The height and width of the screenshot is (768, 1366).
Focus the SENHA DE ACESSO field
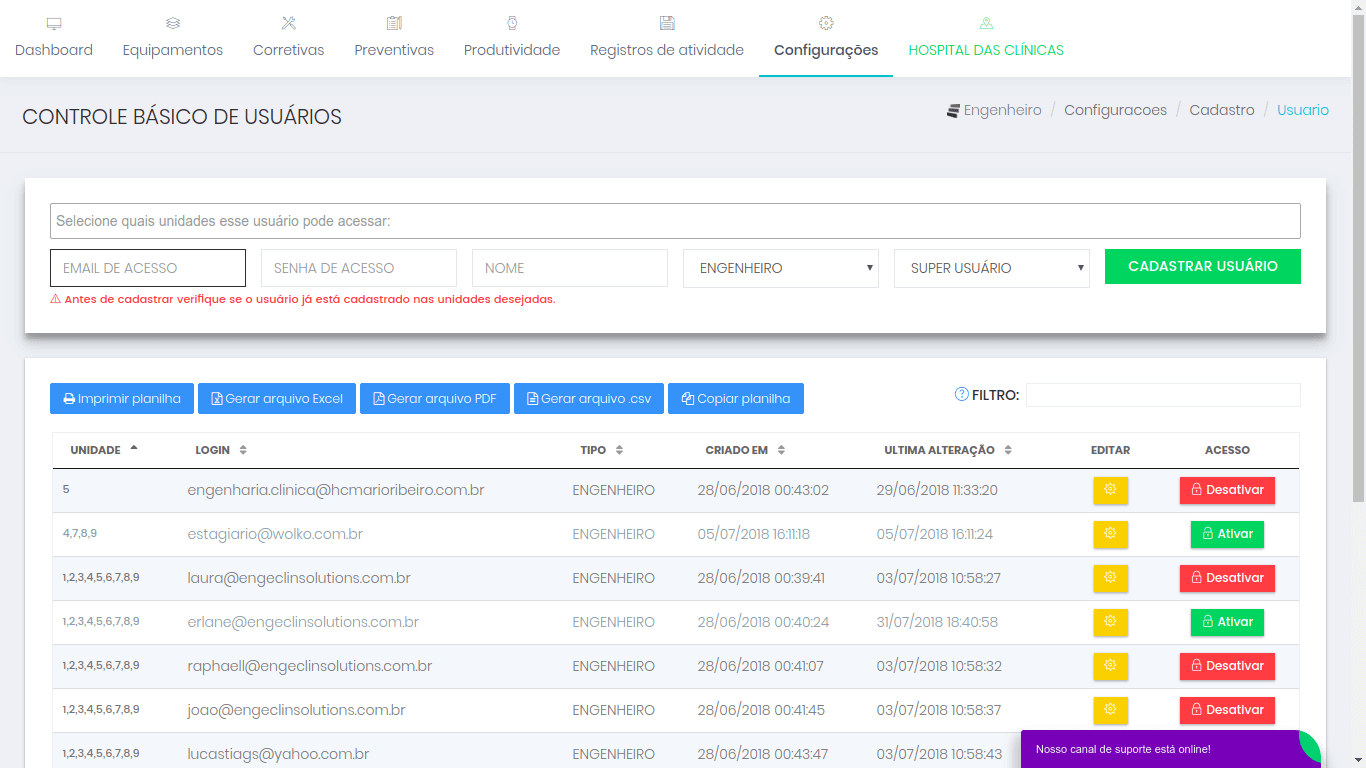tap(359, 268)
